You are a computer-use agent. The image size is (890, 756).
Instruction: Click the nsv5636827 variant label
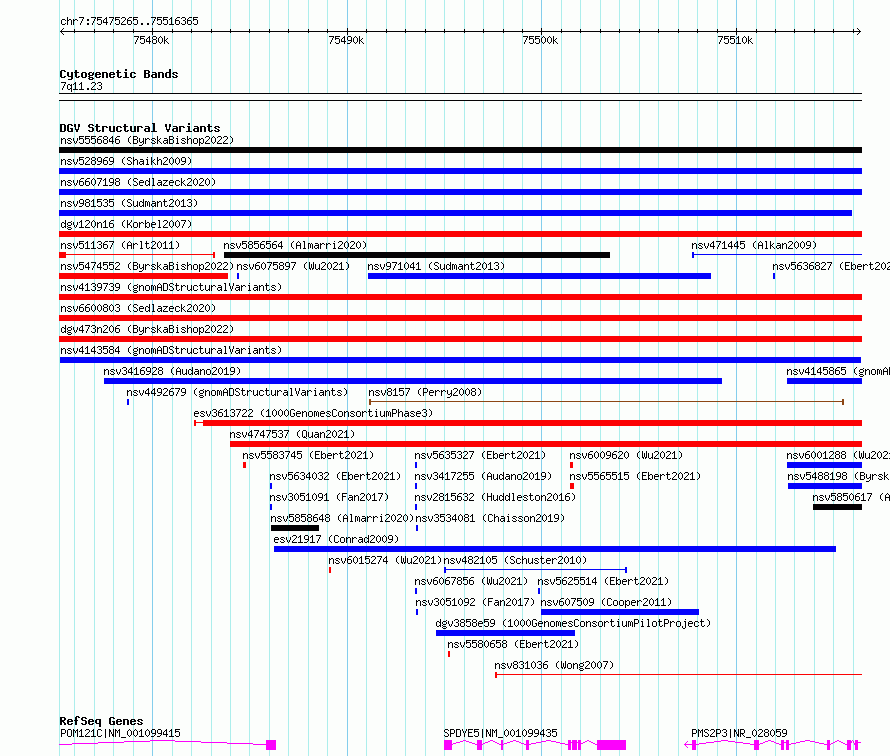pos(831,266)
